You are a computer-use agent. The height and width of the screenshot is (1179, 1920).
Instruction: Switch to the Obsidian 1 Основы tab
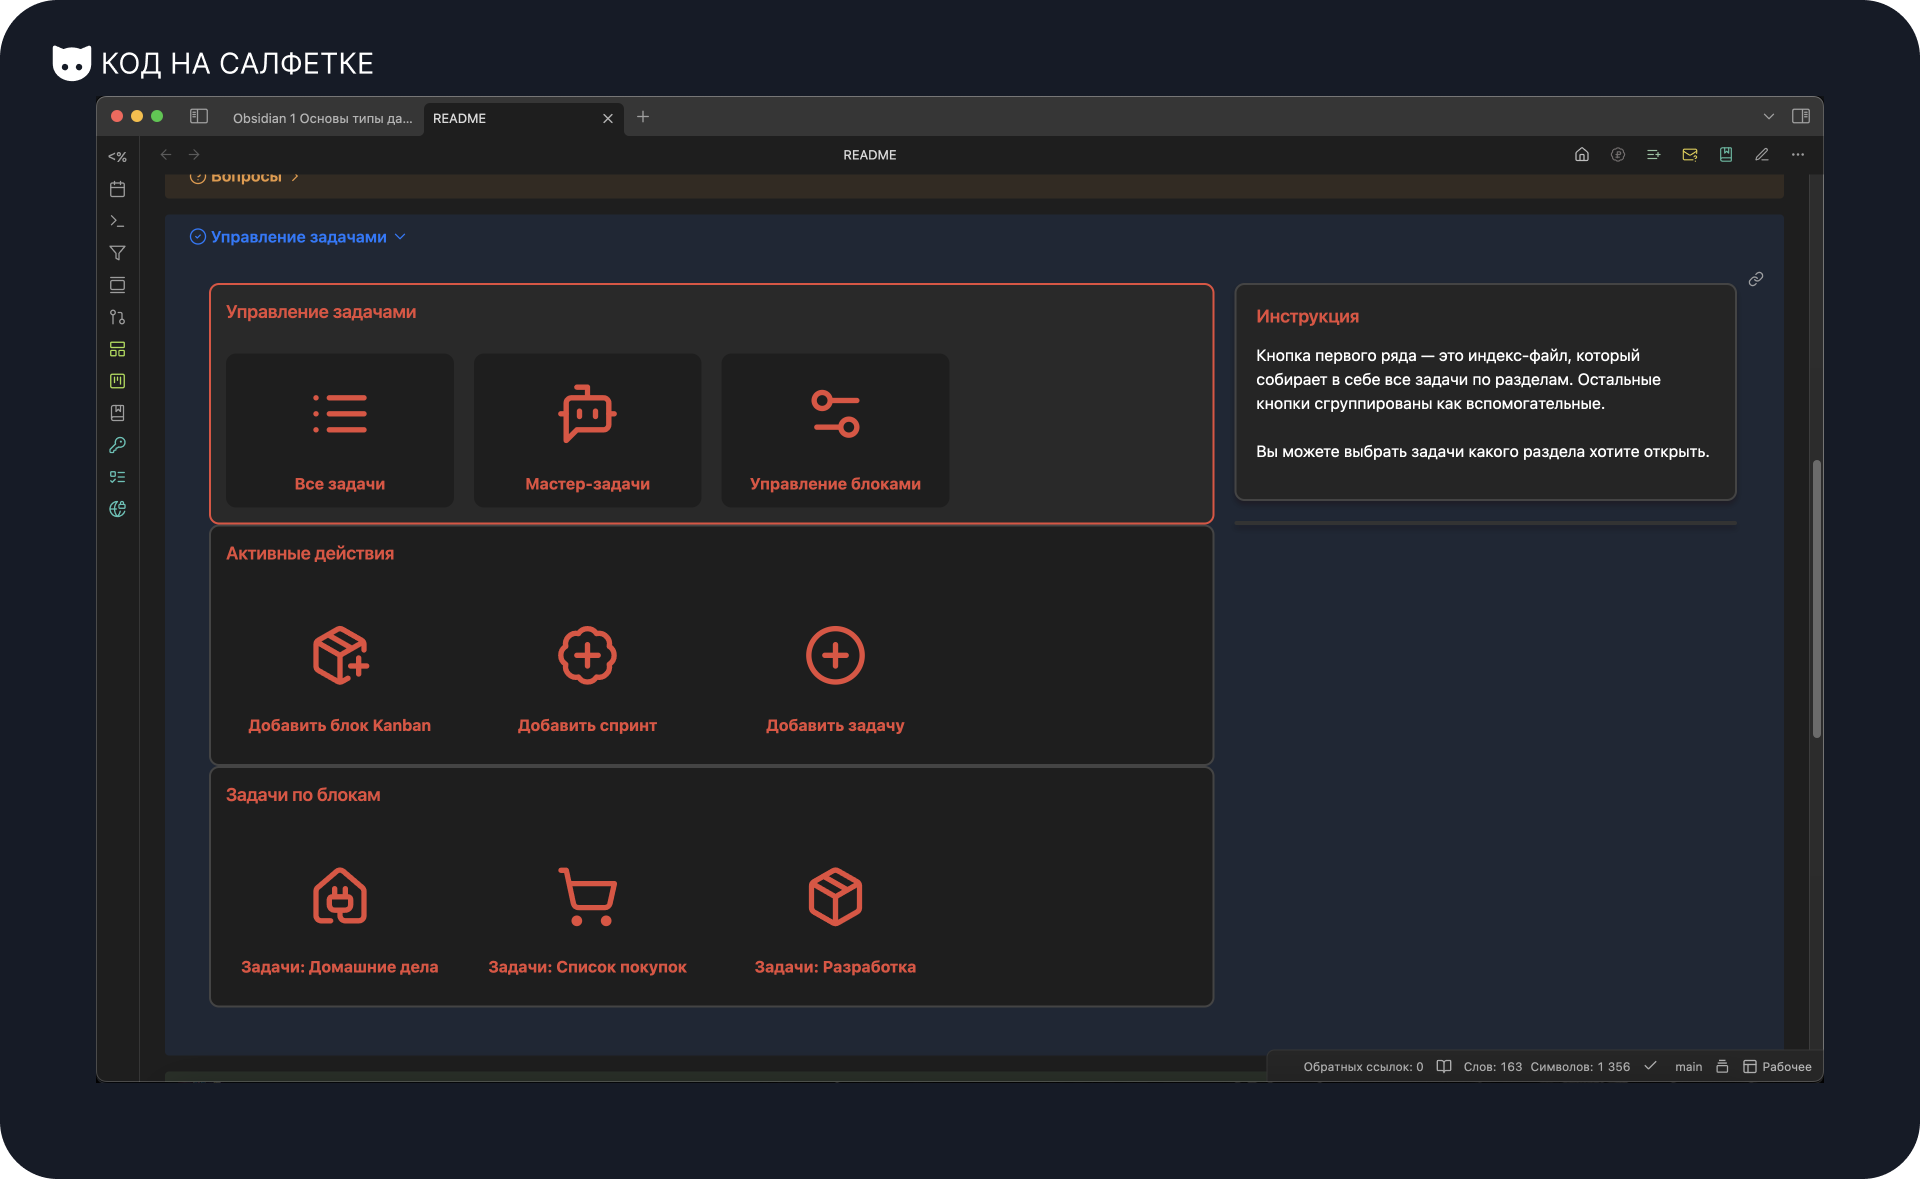pyautogui.click(x=322, y=118)
